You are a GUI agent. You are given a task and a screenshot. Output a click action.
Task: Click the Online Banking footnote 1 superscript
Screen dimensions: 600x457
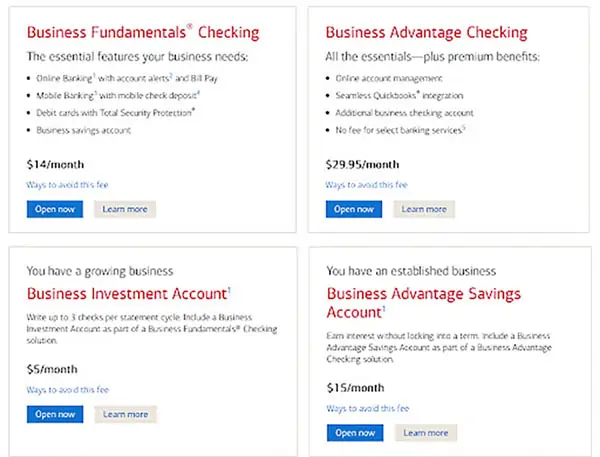[x=94, y=75]
